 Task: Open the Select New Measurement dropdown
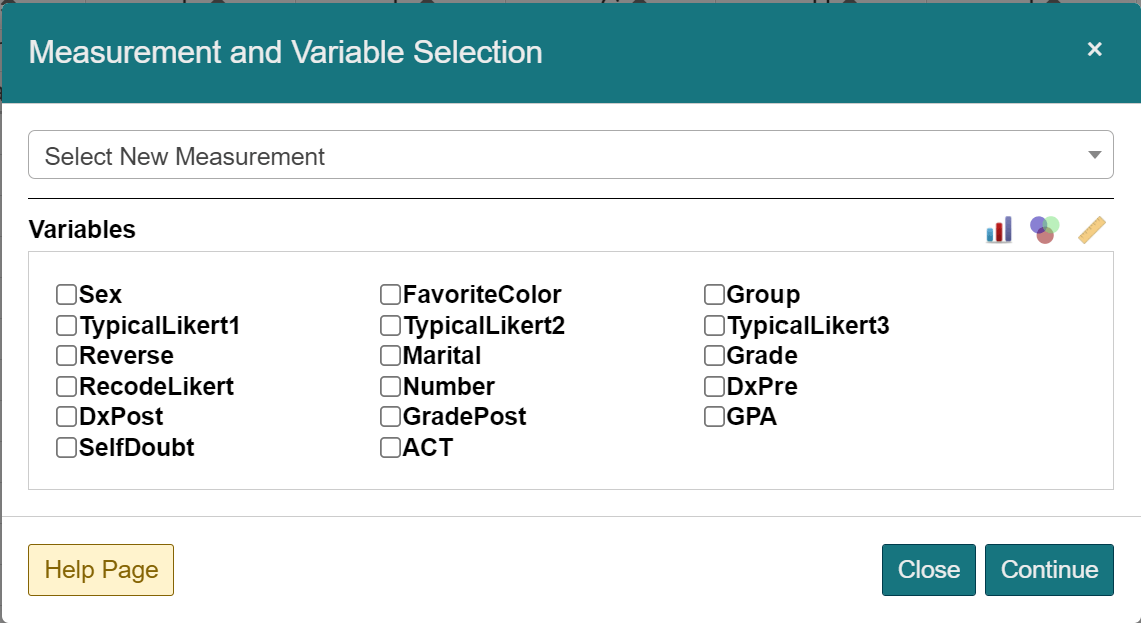[x=570, y=155]
